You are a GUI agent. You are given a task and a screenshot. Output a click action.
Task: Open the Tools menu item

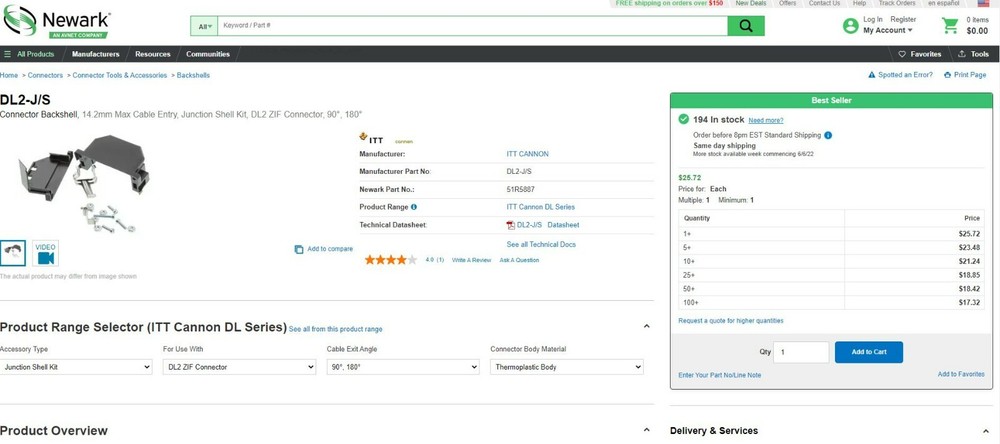click(x=973, y=54)
